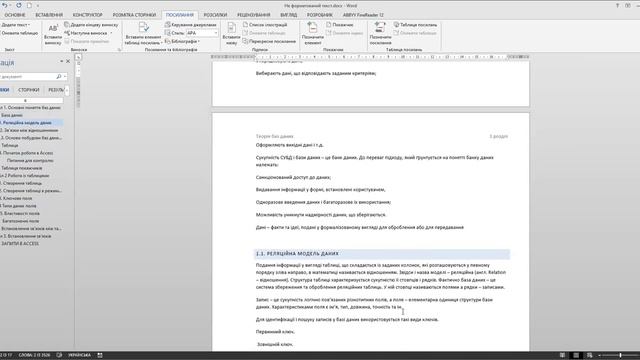The height and width of the screenshot is (360, 640).
Task: Select heading 'База даних' in navigation
Action: point(12,116)
